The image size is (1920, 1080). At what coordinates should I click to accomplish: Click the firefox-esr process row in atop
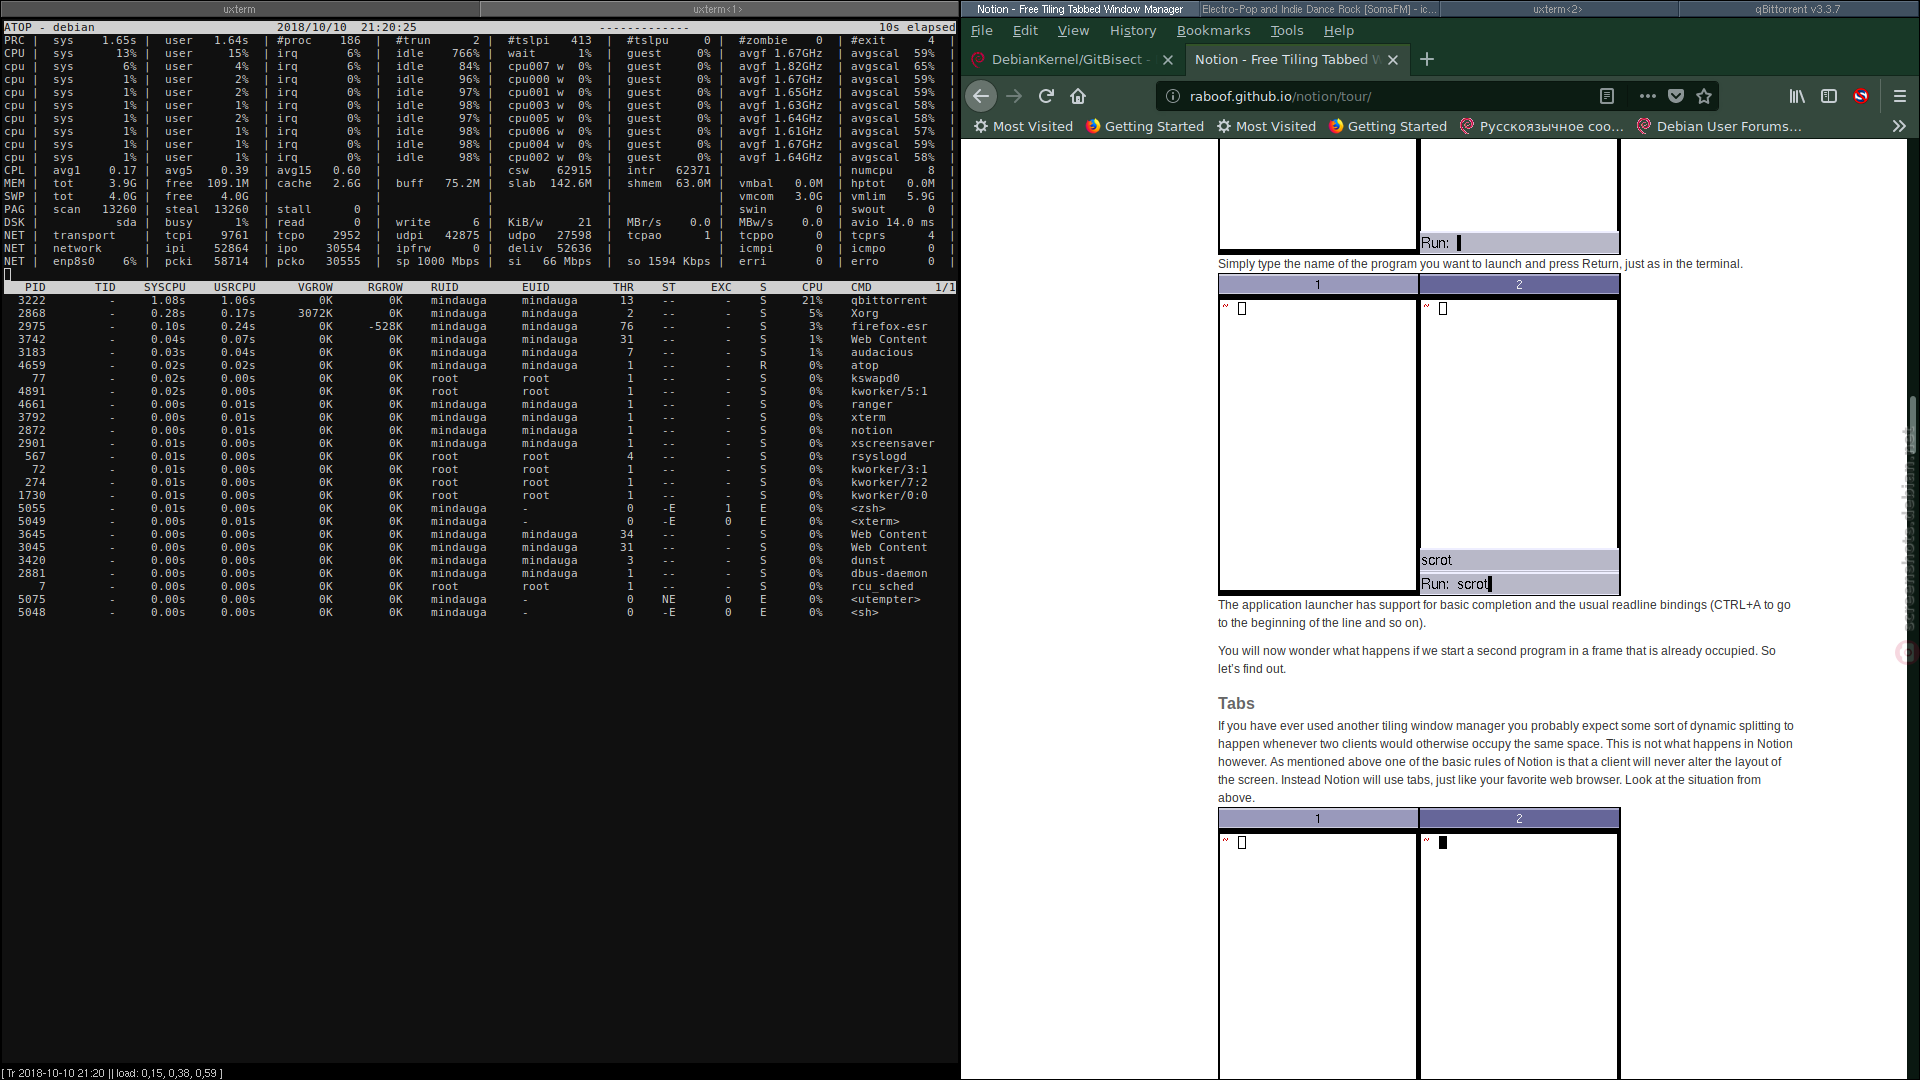pyautogui.click(x=478, y=327)
